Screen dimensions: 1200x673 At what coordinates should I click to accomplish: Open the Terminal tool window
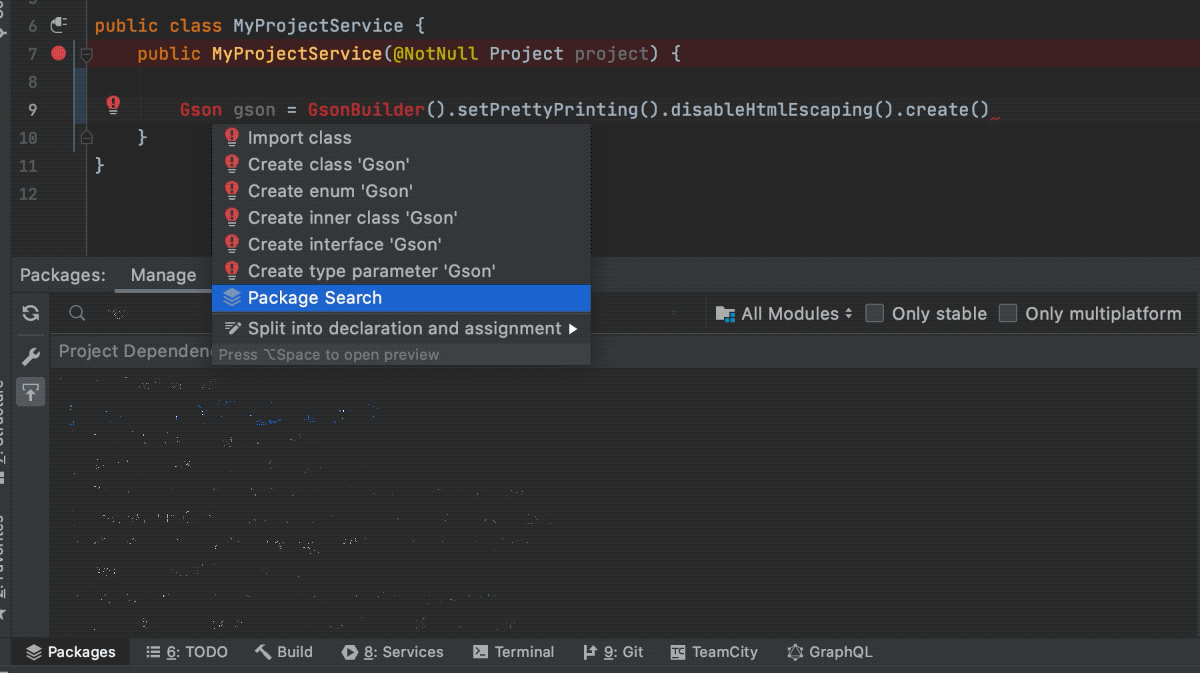pyautogui.click(x=514, y=652)
